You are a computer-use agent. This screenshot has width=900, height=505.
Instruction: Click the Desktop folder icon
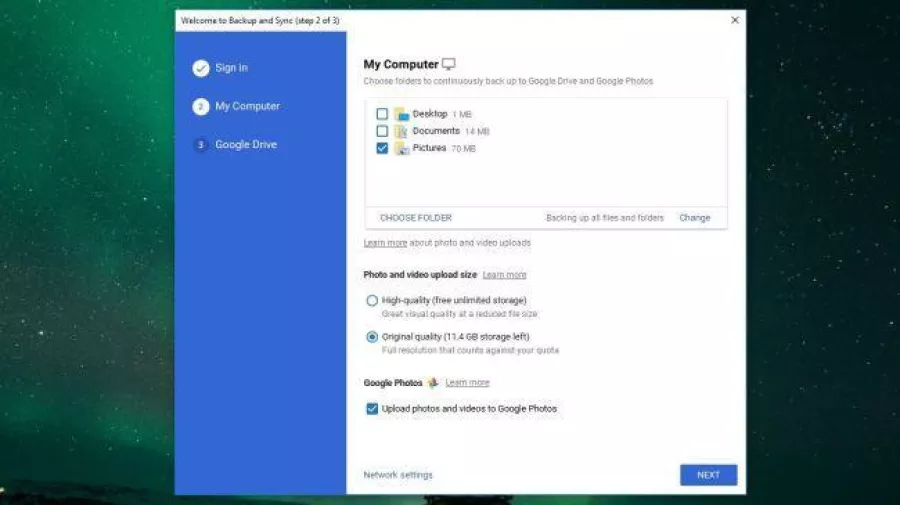coord(401,114)
